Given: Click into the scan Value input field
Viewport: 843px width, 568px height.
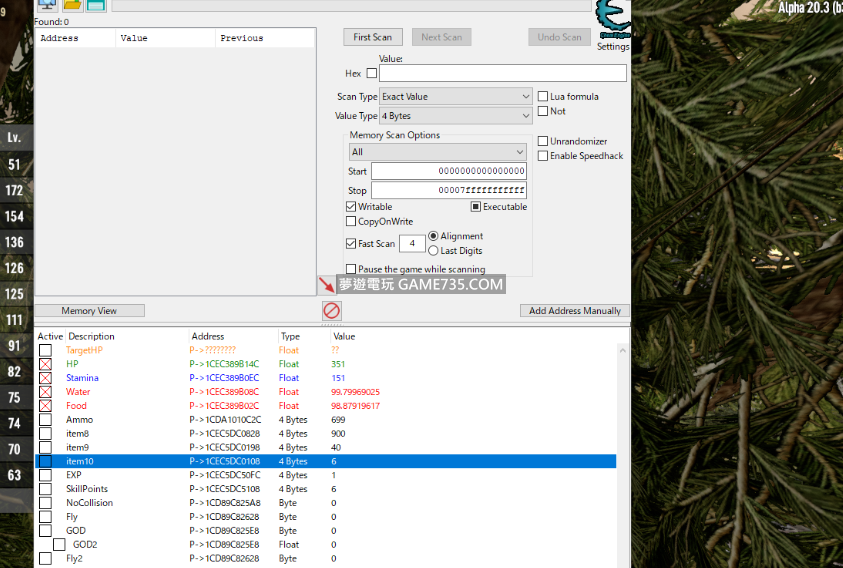Looking at the screenshot, I should (502, 73).
